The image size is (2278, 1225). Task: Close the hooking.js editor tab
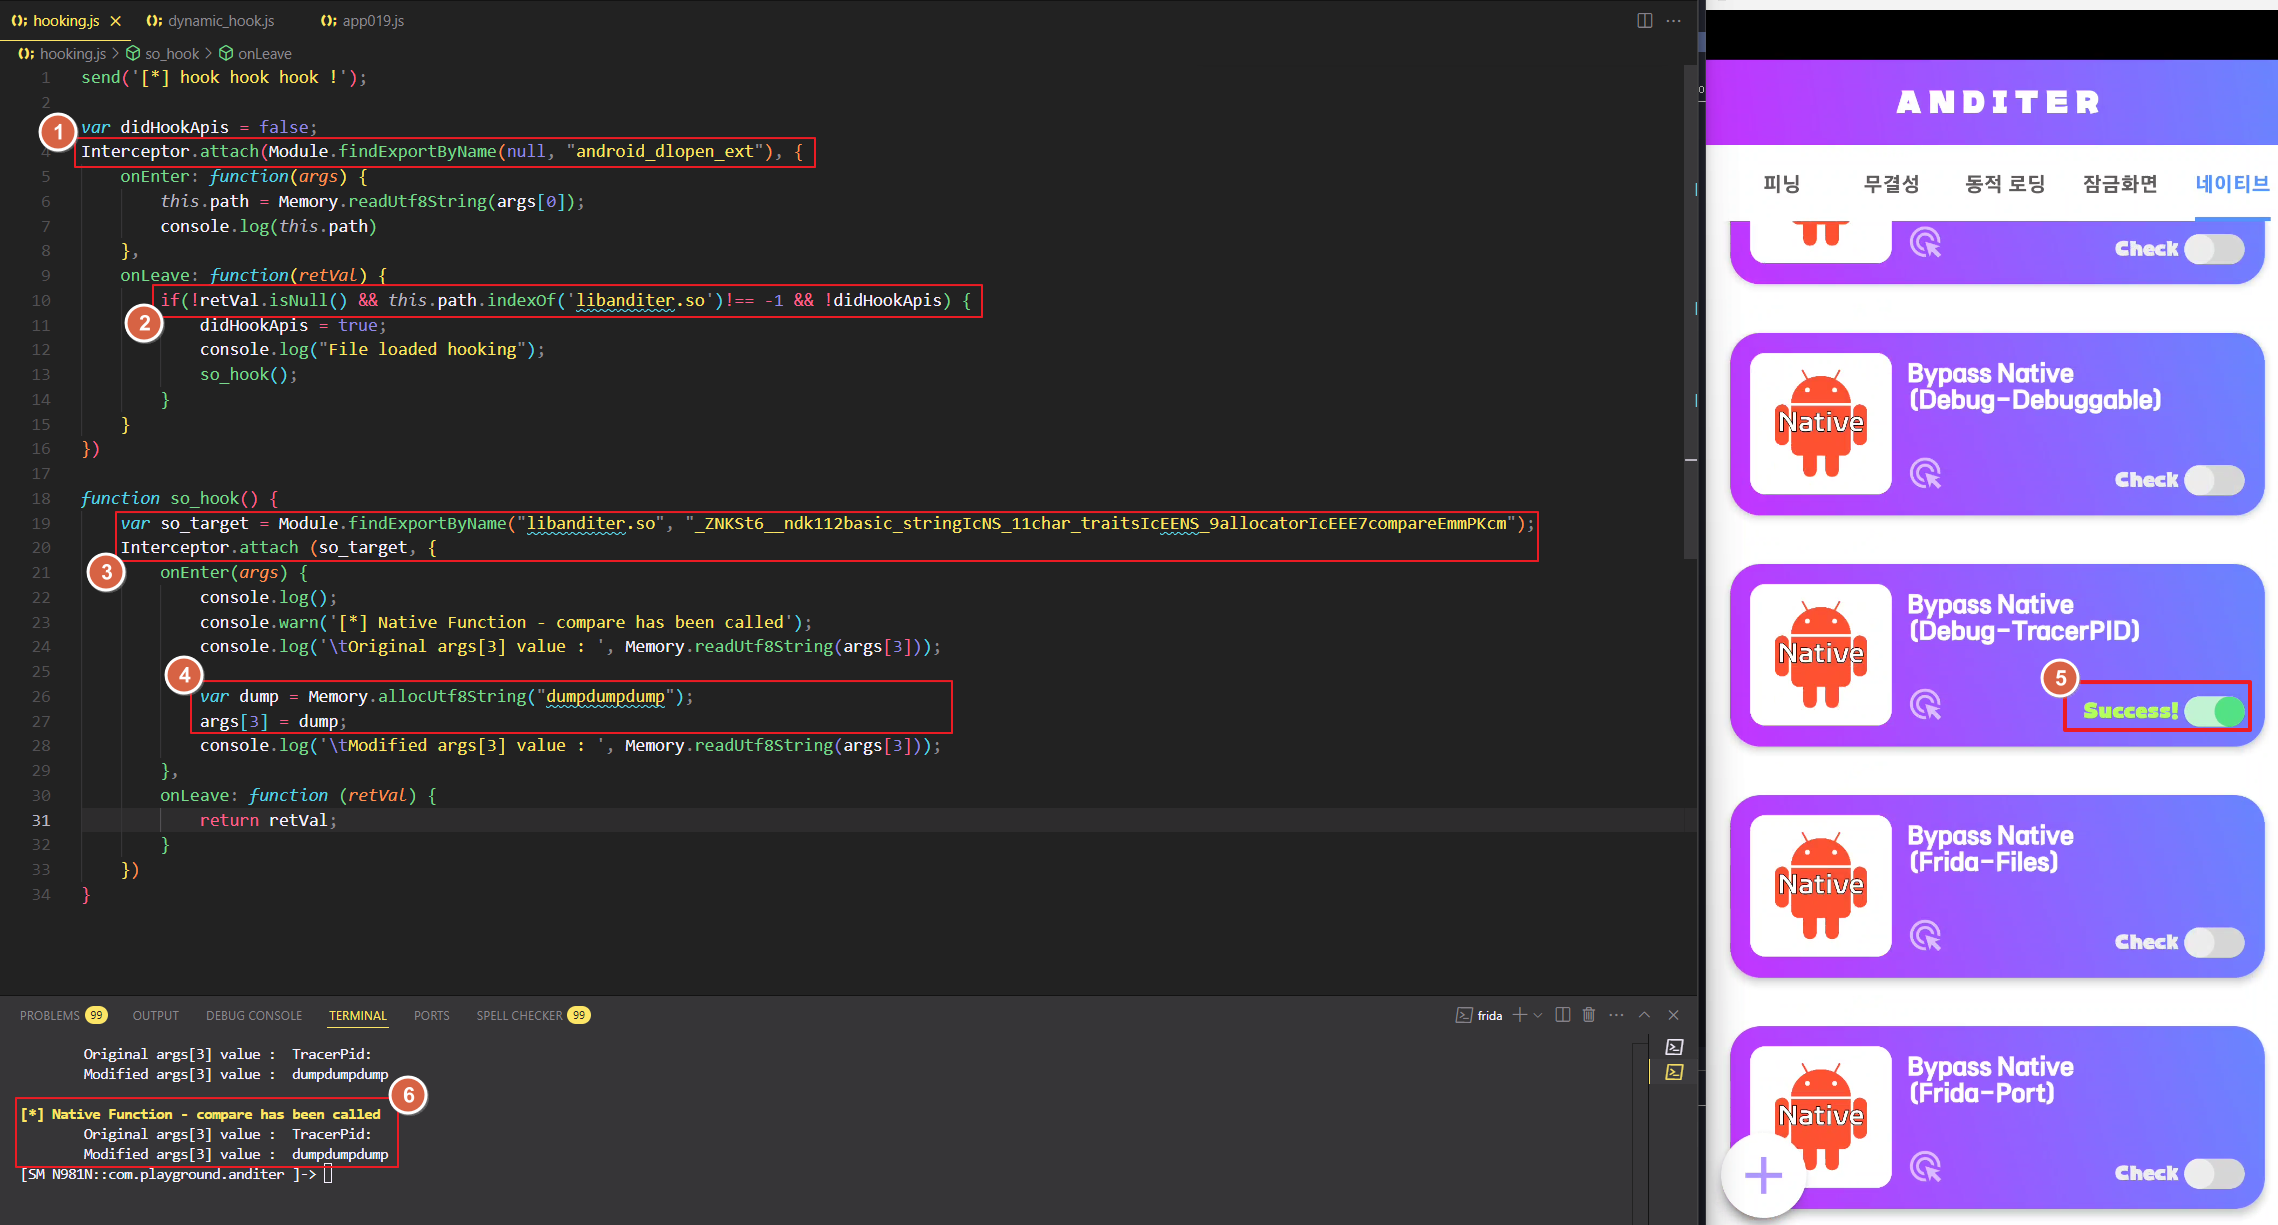coord(116,21)
